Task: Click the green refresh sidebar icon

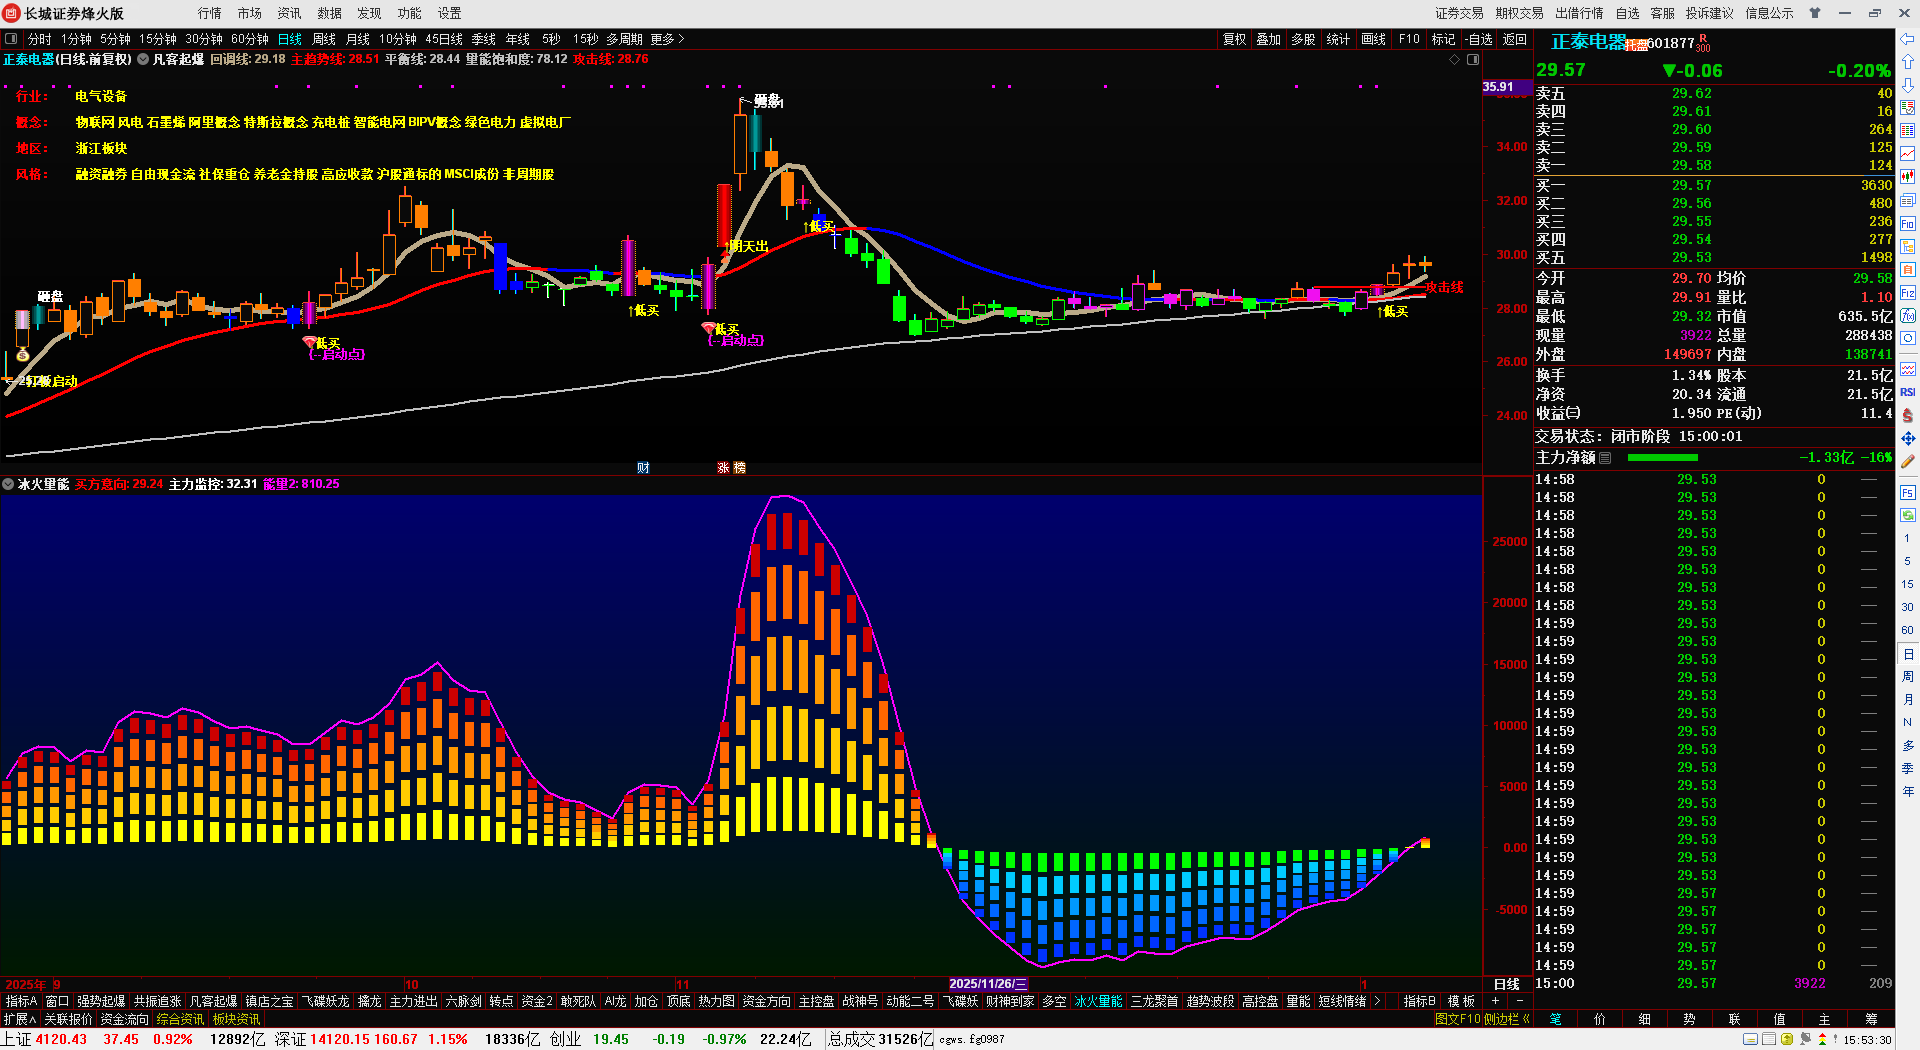Action: click(x=1908, y=515)
